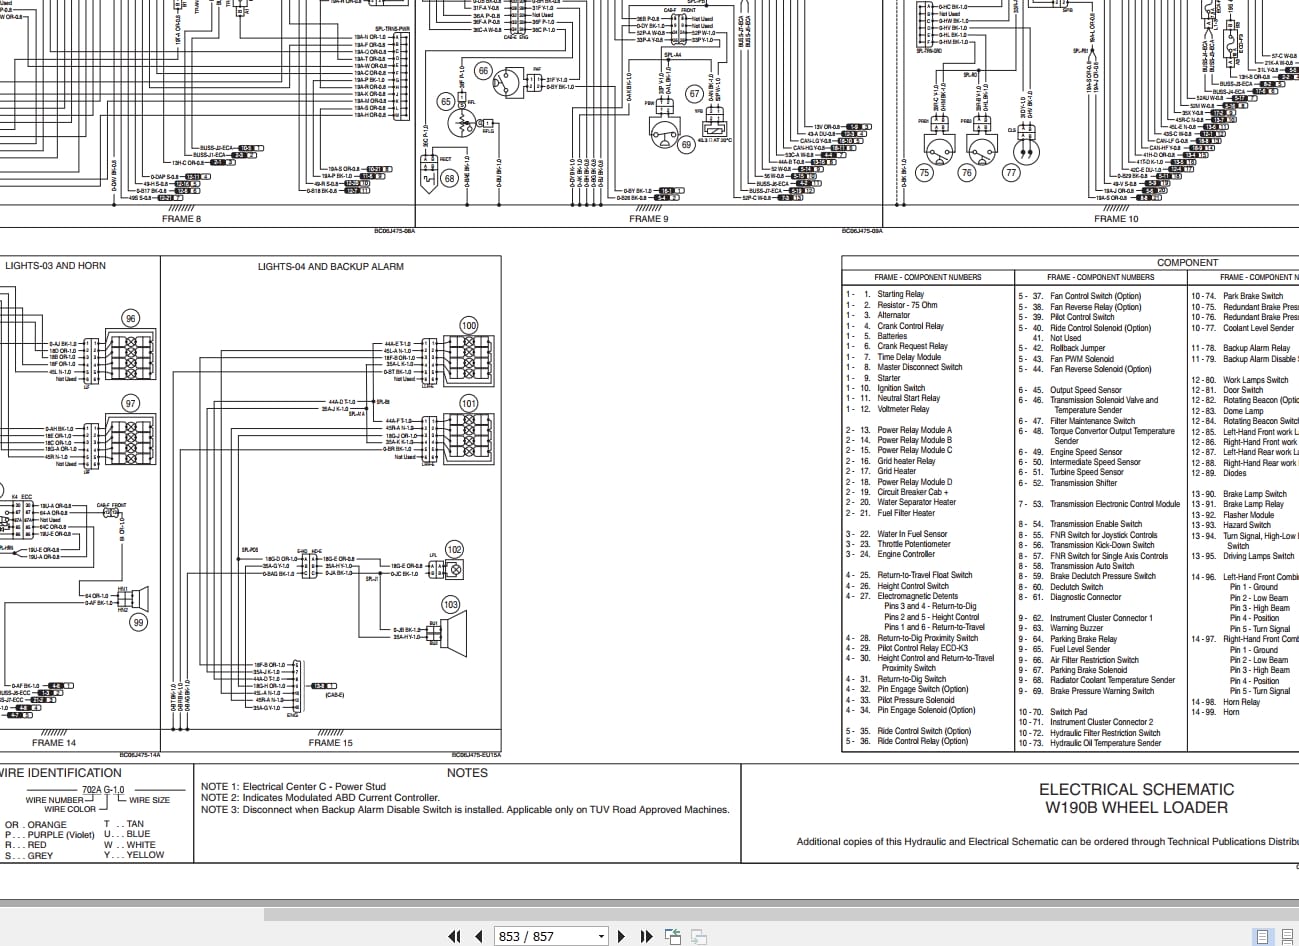1299x946 pixels.
Task: Click 'Fuel Level Sender' entry
Action: pyautogui.click(x=1080, y=649)
